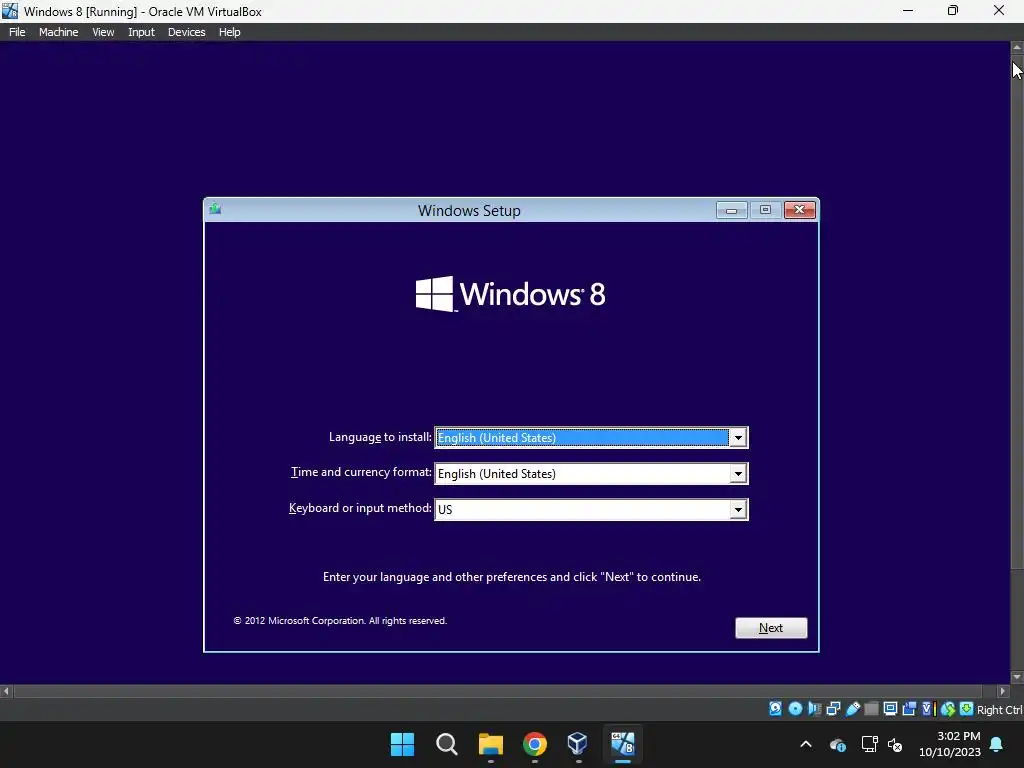
Task: Click the globe mouse integration icon in status bar
Action: pos(948,709)
